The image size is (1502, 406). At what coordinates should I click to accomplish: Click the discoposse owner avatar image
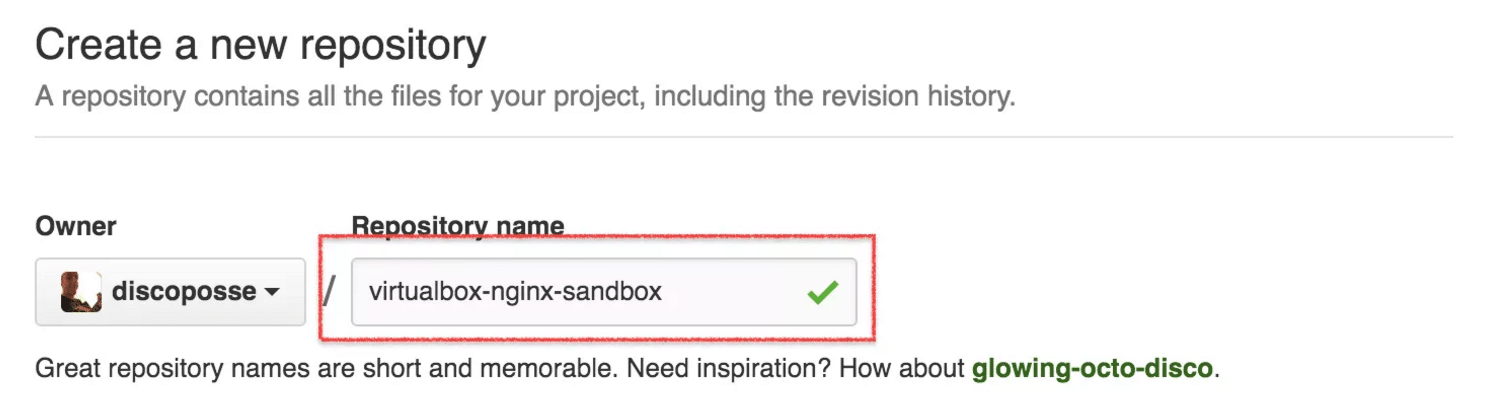click(81, 292)
